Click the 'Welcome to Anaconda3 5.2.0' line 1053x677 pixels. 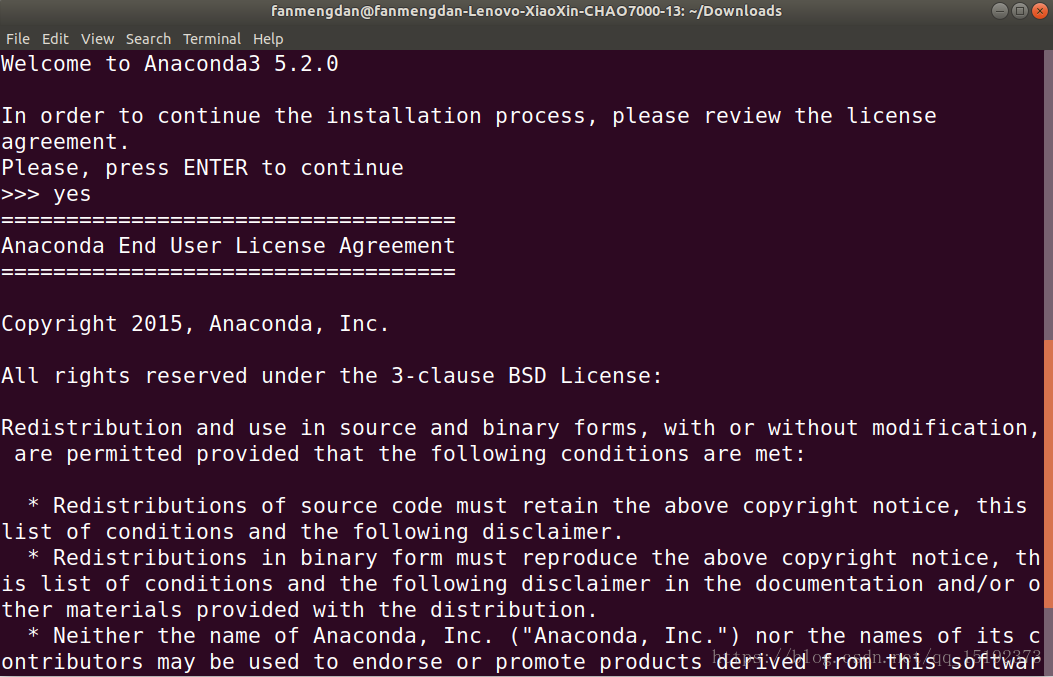(170, 64)
